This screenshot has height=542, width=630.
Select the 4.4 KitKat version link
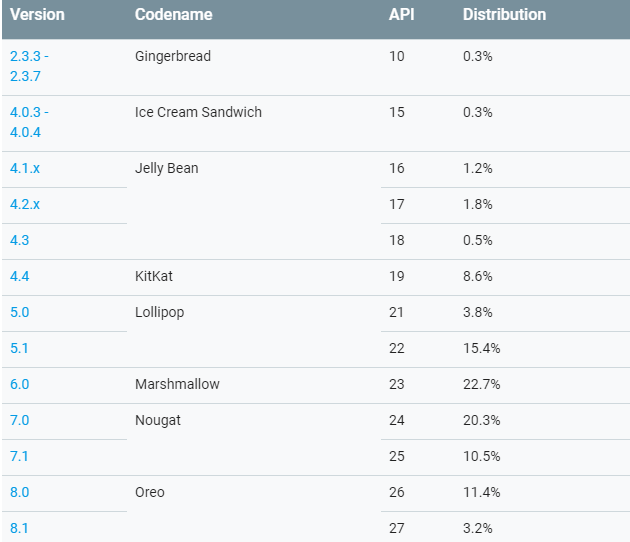tap(20, 276)
